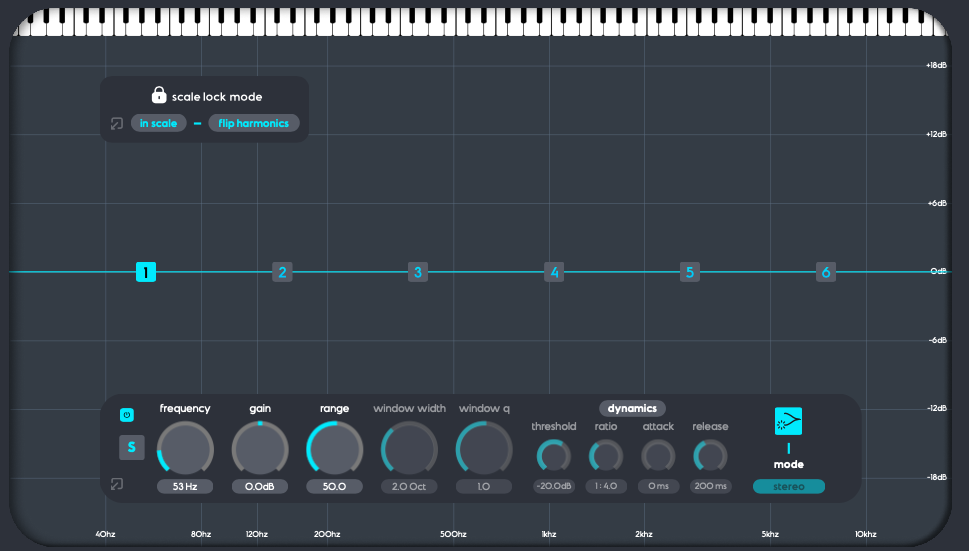Toggle the band power button
Screen dimensions: 969x551
click(x=127, y=415)
